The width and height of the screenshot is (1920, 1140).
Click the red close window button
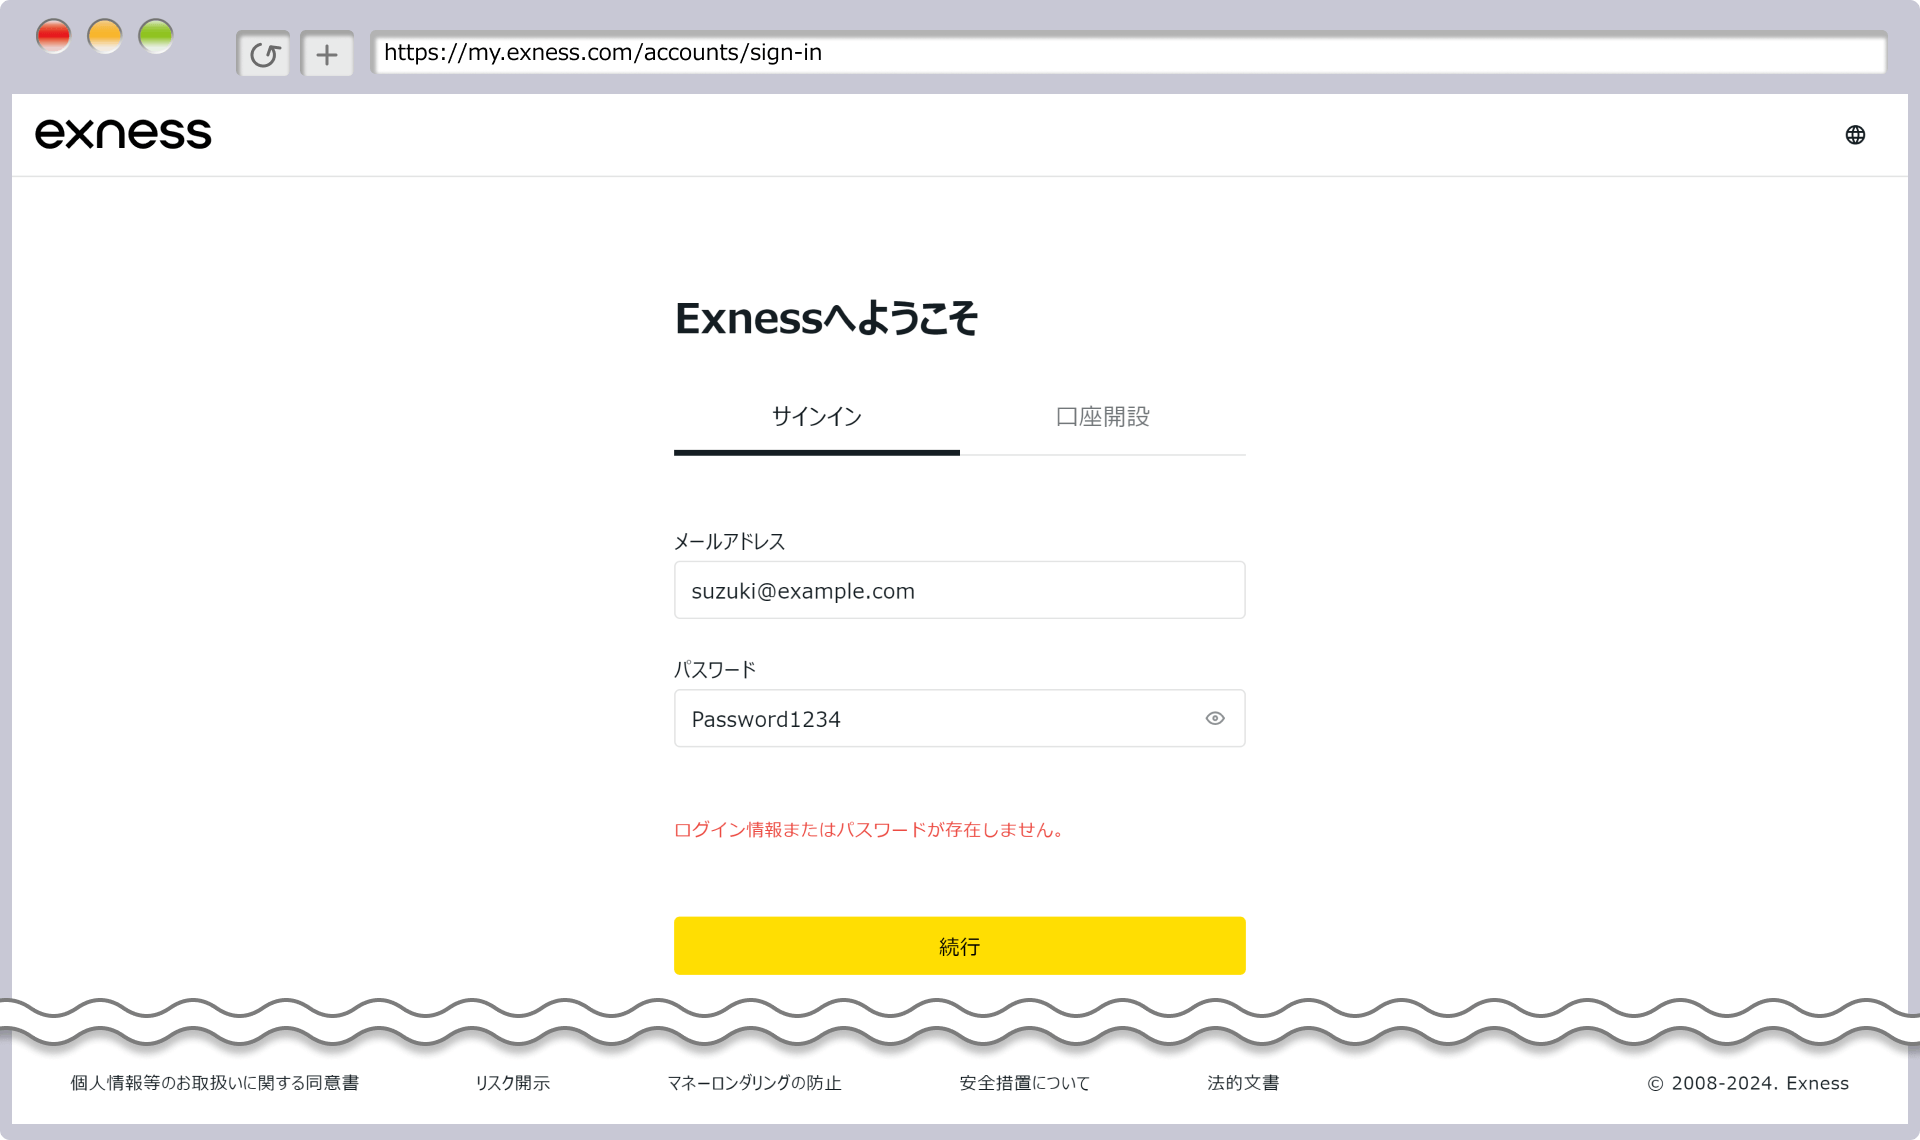[x=54, y=36]
